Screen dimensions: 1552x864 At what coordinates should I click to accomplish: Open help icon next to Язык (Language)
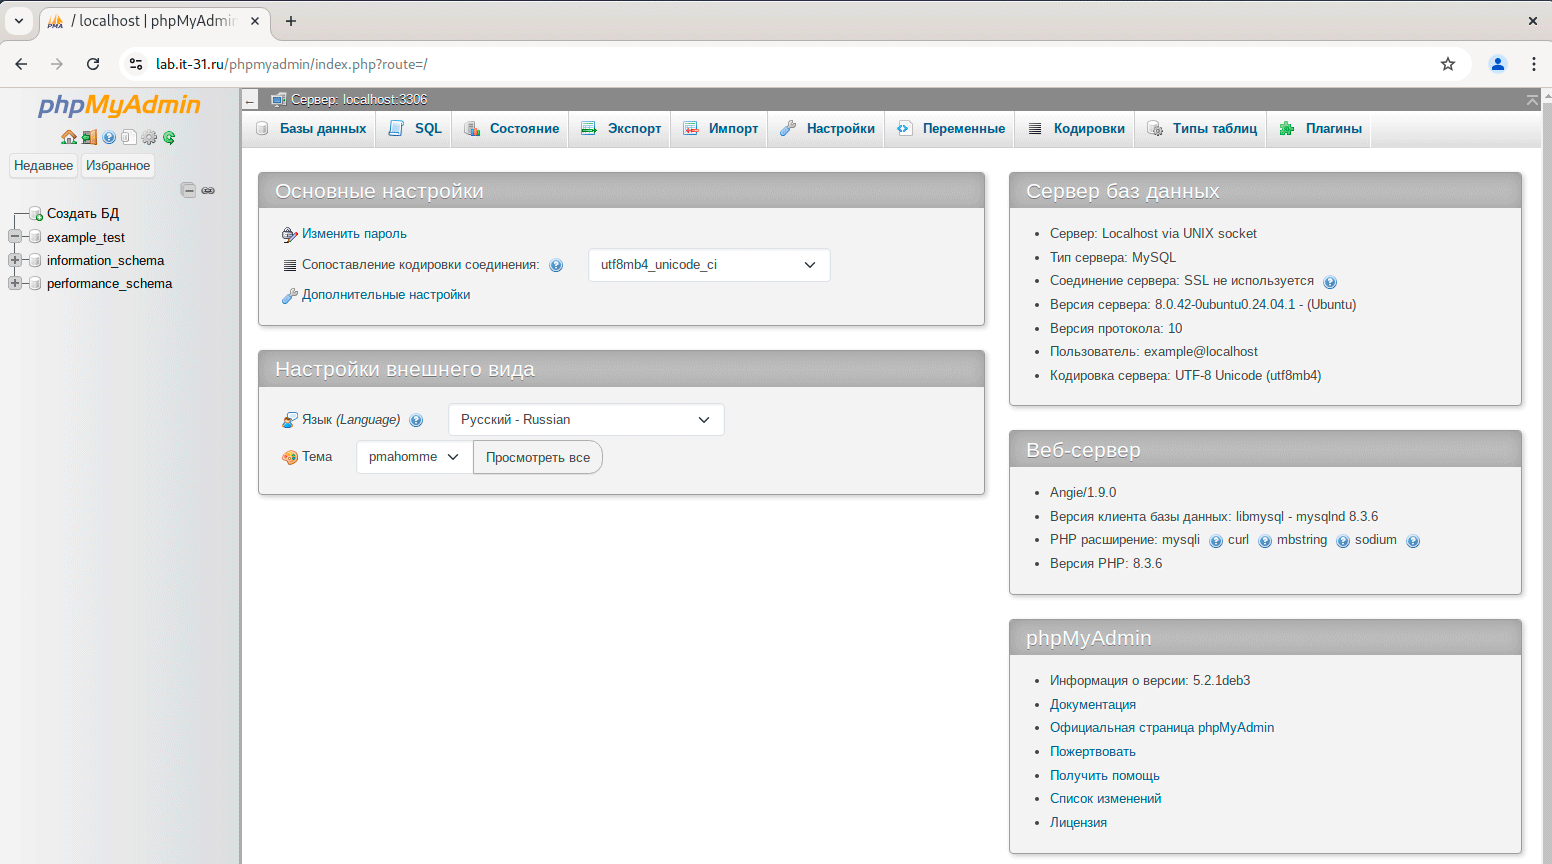click(416, 420)
